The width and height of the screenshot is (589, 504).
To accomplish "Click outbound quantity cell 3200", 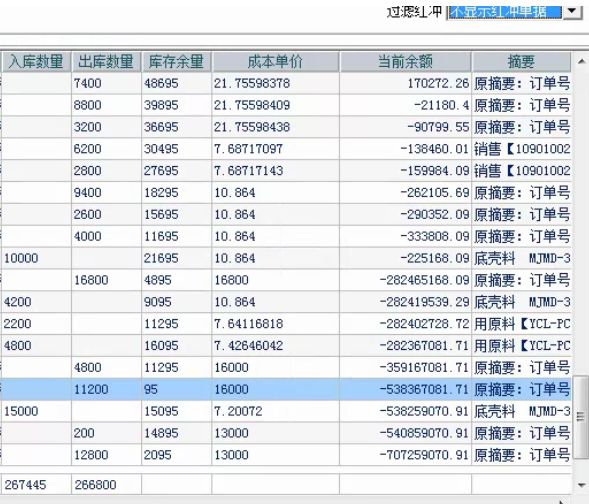I will click(106, 127).
